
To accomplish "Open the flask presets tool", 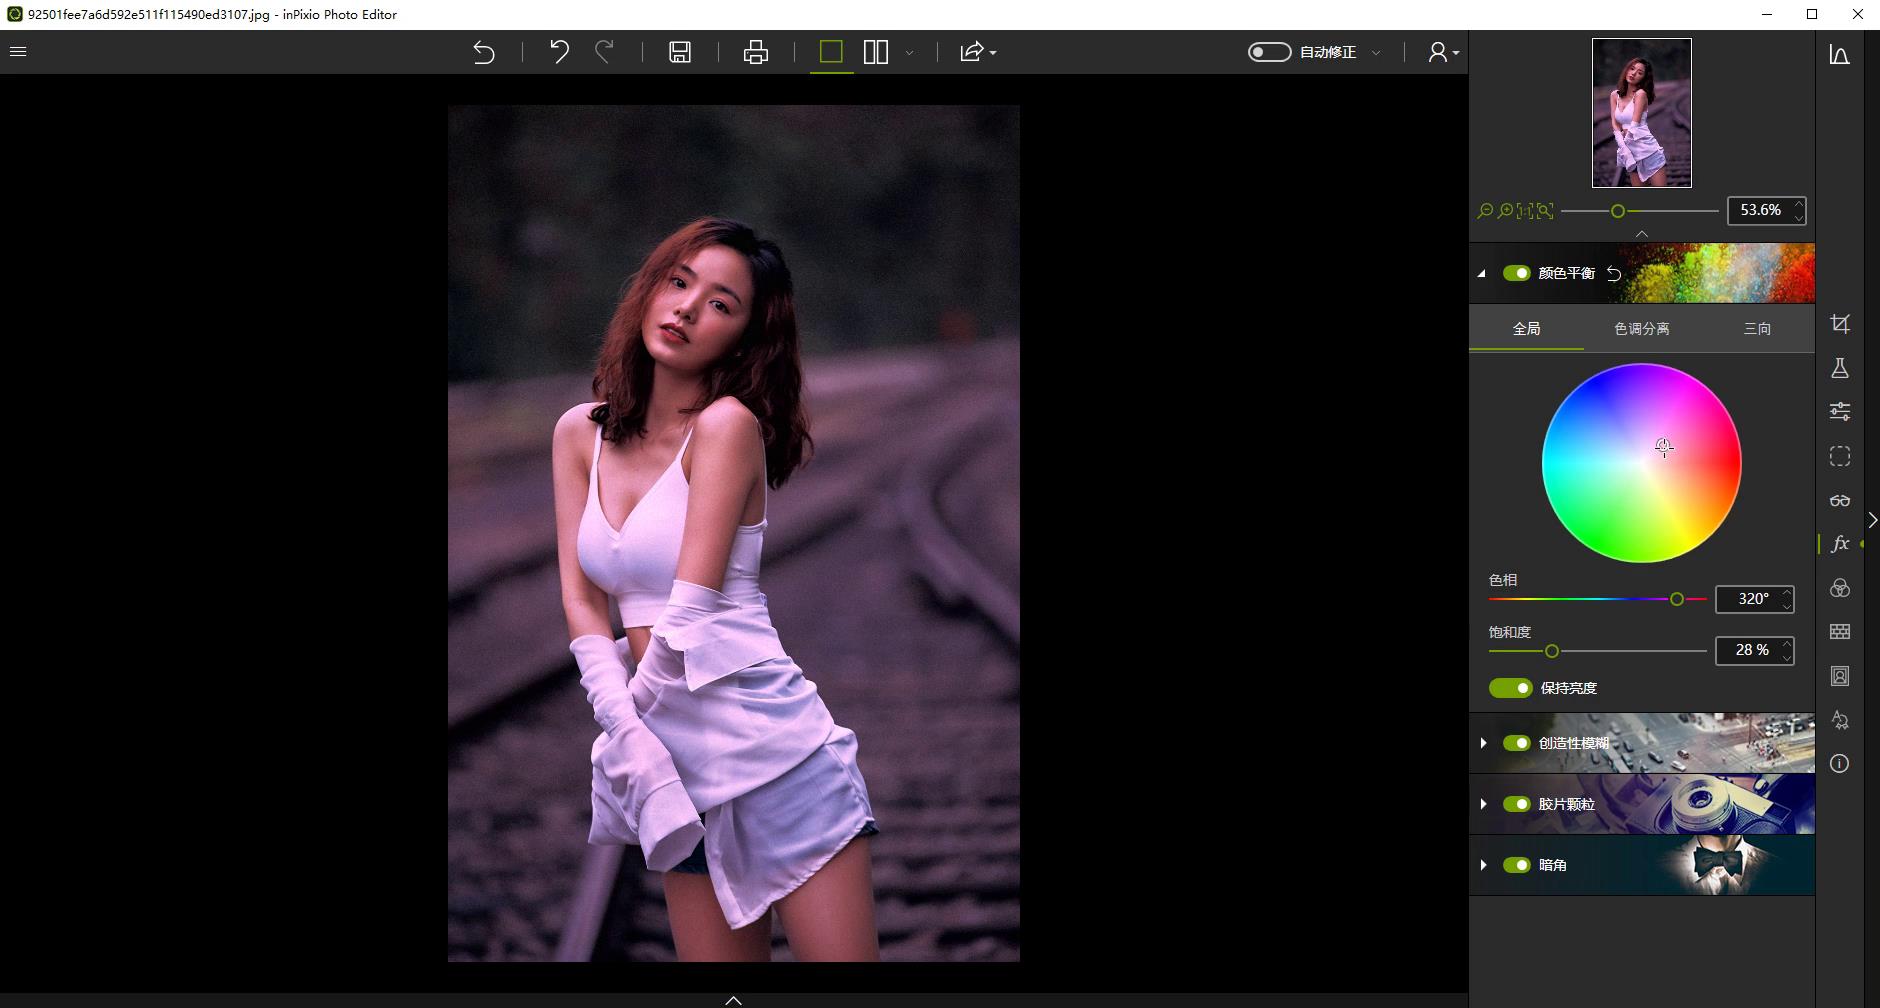I will 1840,368.
